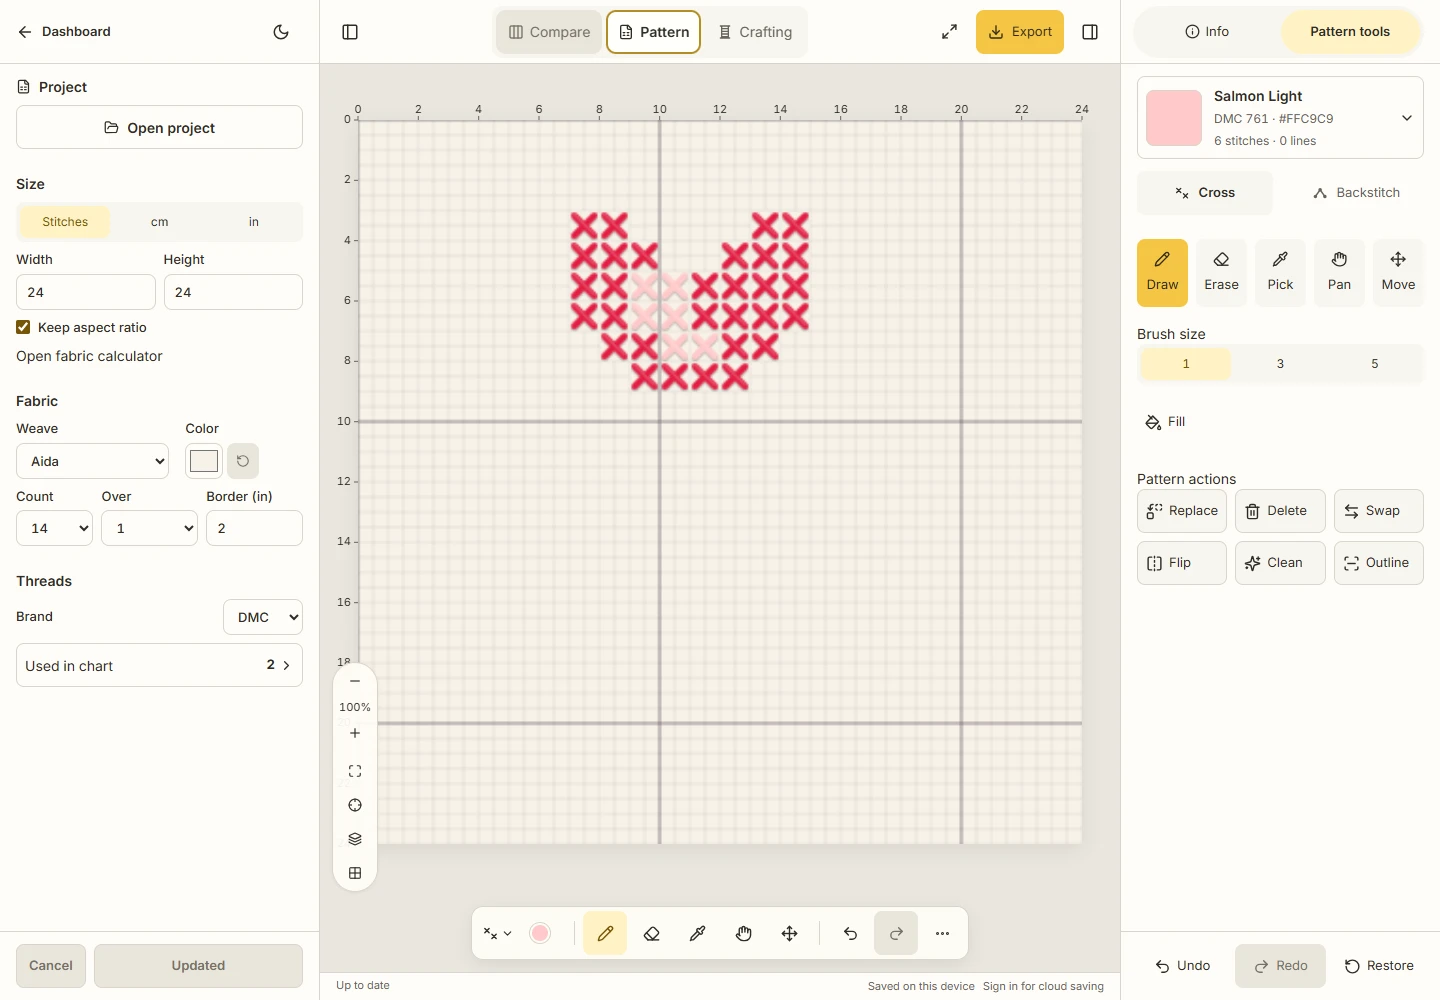Select pencil draw tool in bottom toolbar

pos(605,933)
